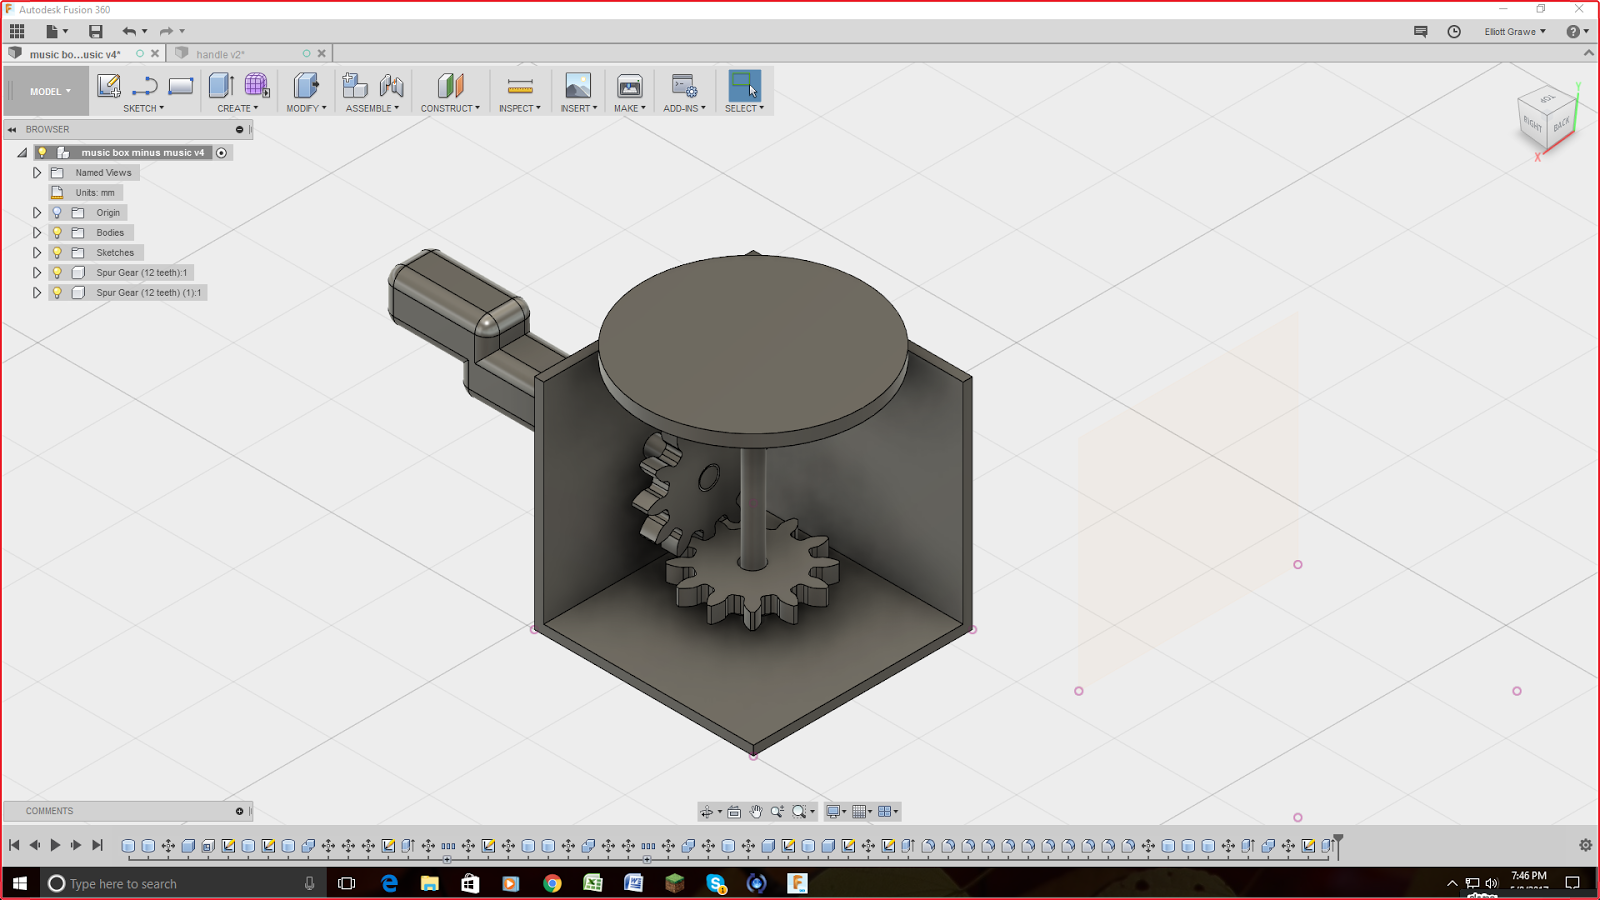Activate radio button on music box root component

(222, 153)
